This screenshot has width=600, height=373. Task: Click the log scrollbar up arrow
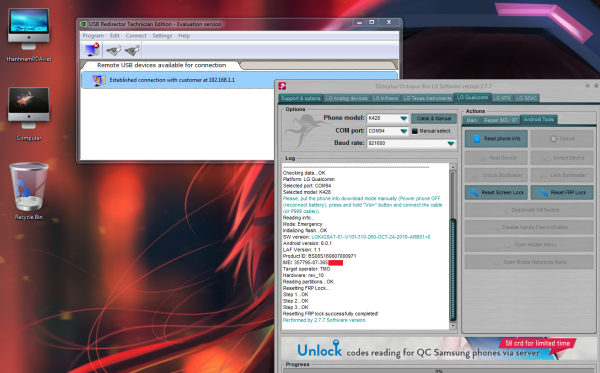(x=453, y=167)
